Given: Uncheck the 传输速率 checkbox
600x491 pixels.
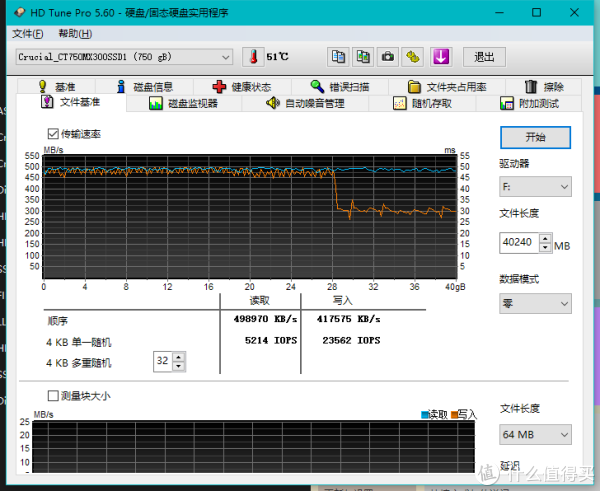Looking at the screenshot, I should (x=53, y=134).
